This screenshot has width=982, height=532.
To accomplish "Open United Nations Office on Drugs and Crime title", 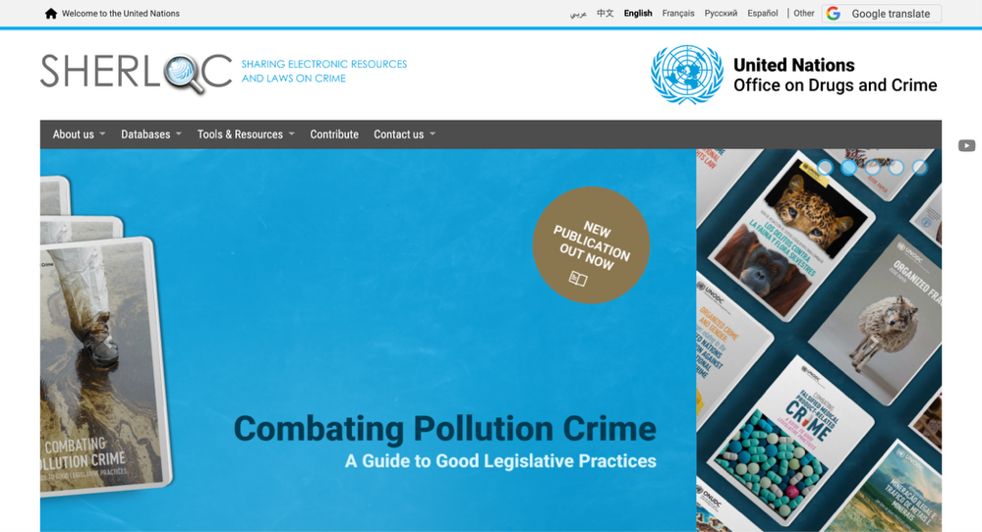I will pyautogui.click(x=835, y=75).
